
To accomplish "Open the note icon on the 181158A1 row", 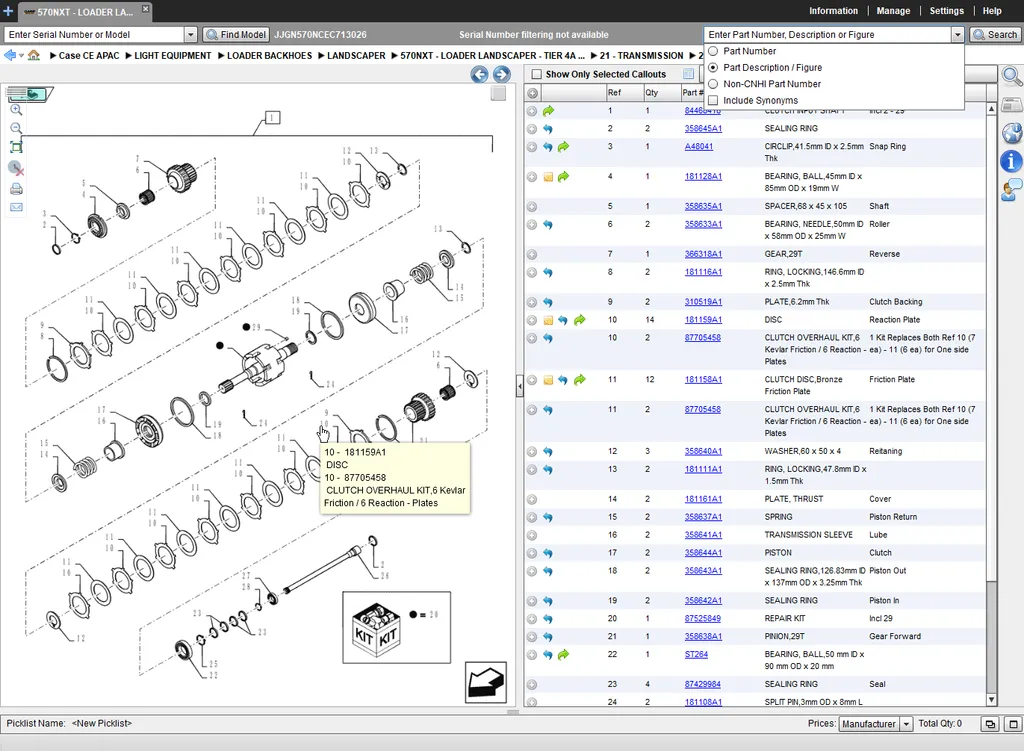I will (549, 380).
